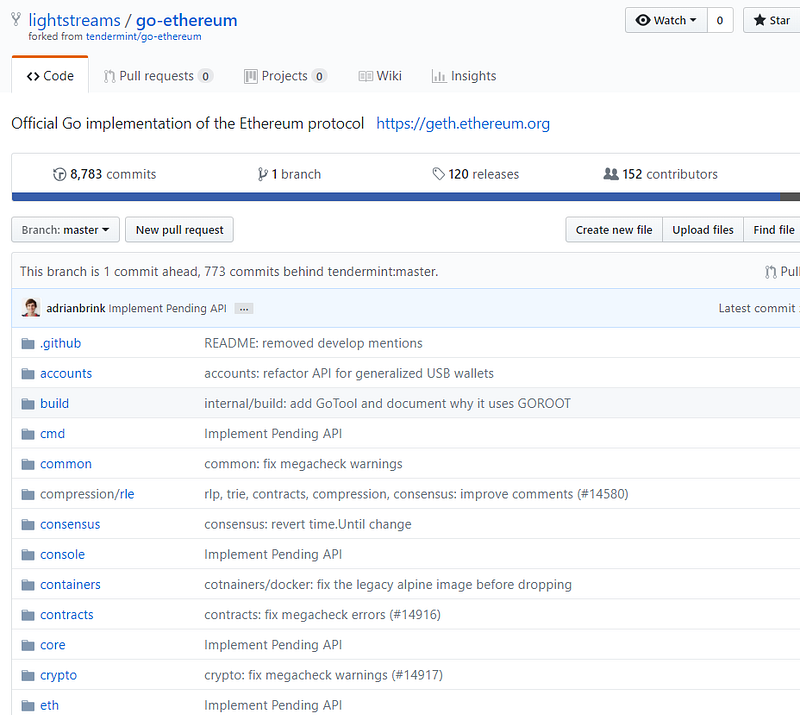Star the go-ethereum repository
This screenshot has height=715, width=800.
pos(772,20)
